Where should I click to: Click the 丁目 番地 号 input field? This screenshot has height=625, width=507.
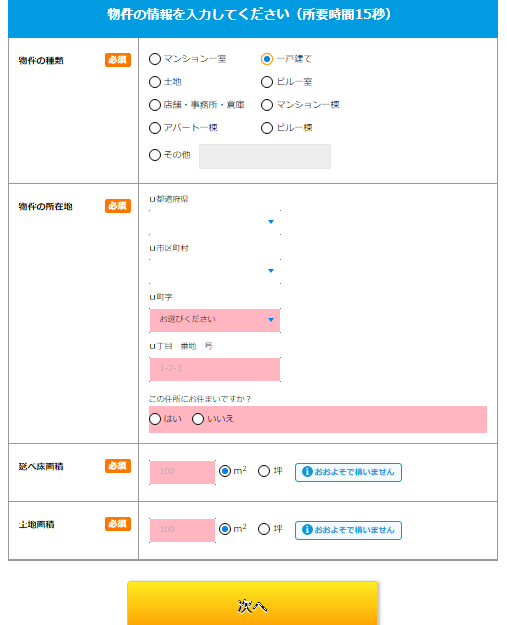coord(215,369)
